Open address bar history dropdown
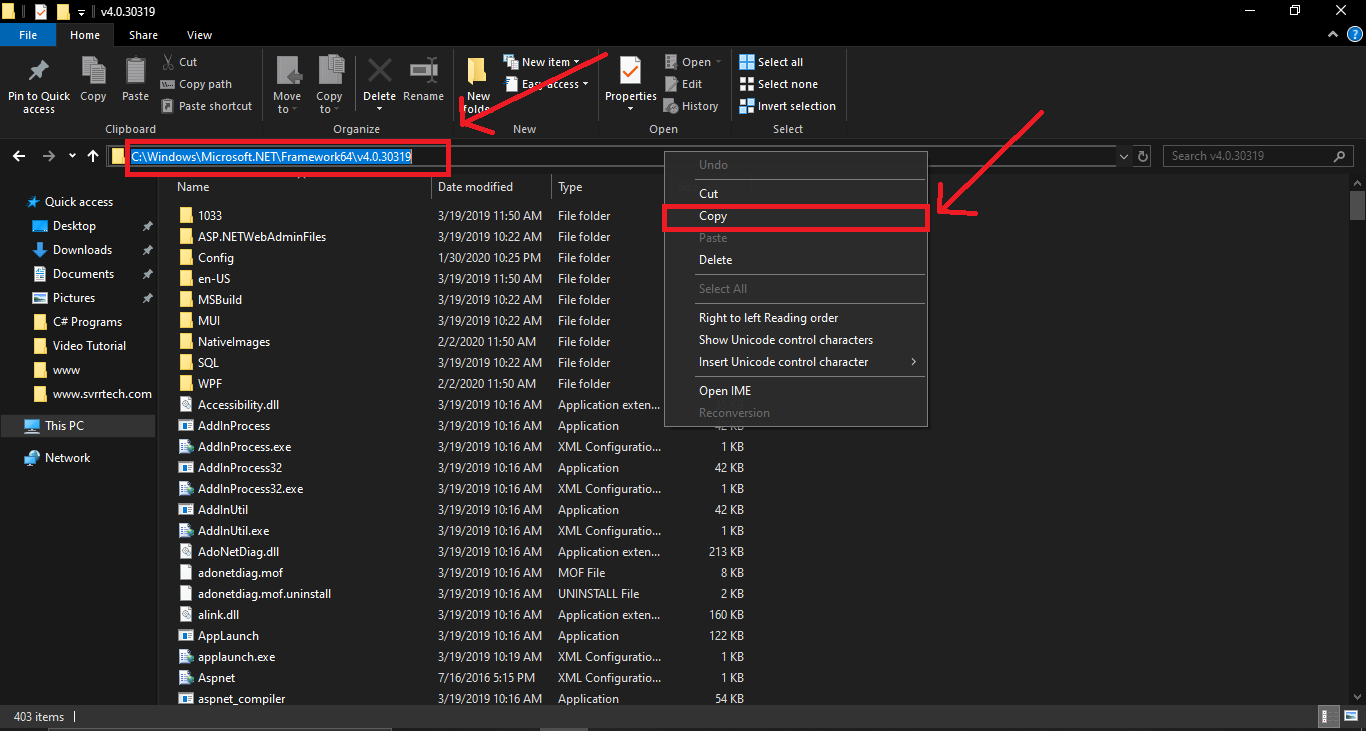The height and width of the screenshot is (731, 1366). [1124, 156]
